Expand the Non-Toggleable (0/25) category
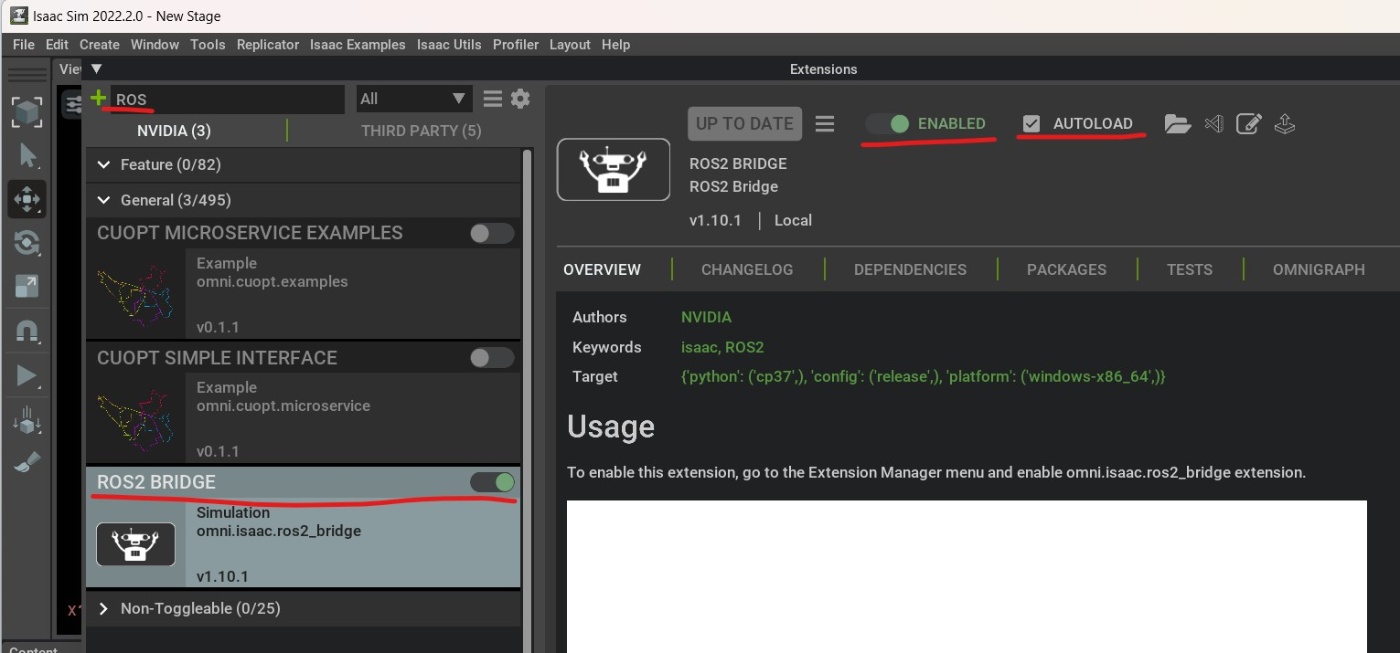 pyautogui.click(x=103, y=608)
